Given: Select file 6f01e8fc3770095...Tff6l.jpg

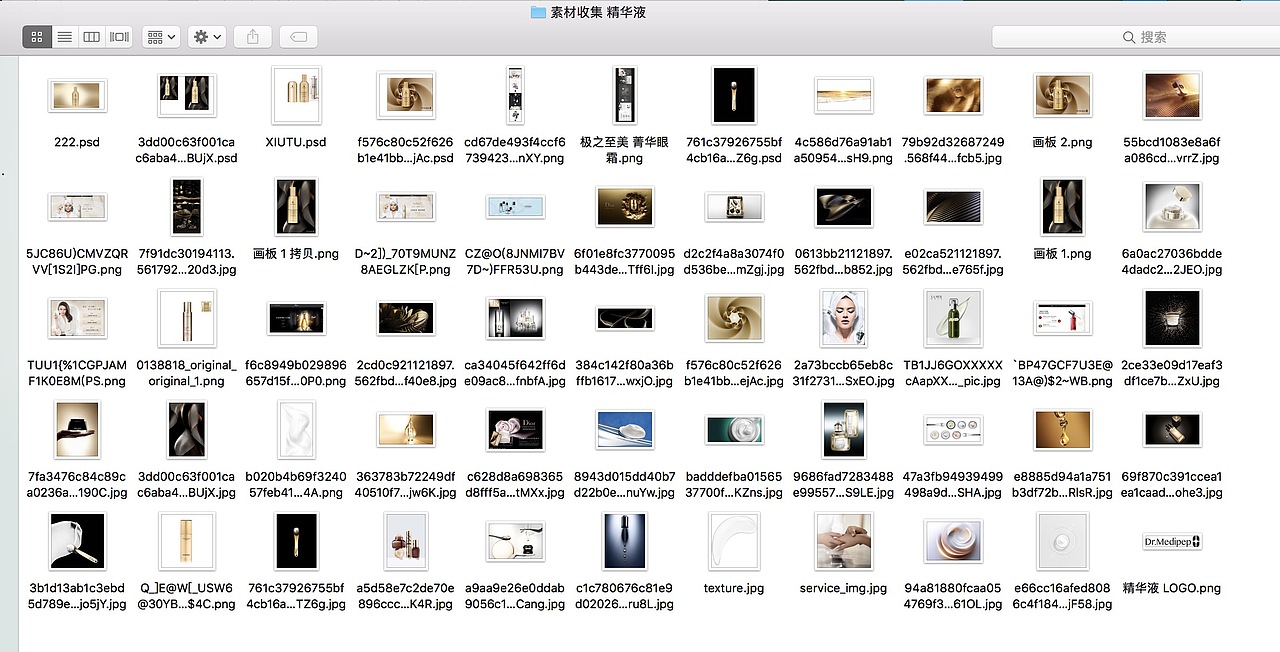Looking at the screenshot, I should pyautogui.click(x=624, y=207).
